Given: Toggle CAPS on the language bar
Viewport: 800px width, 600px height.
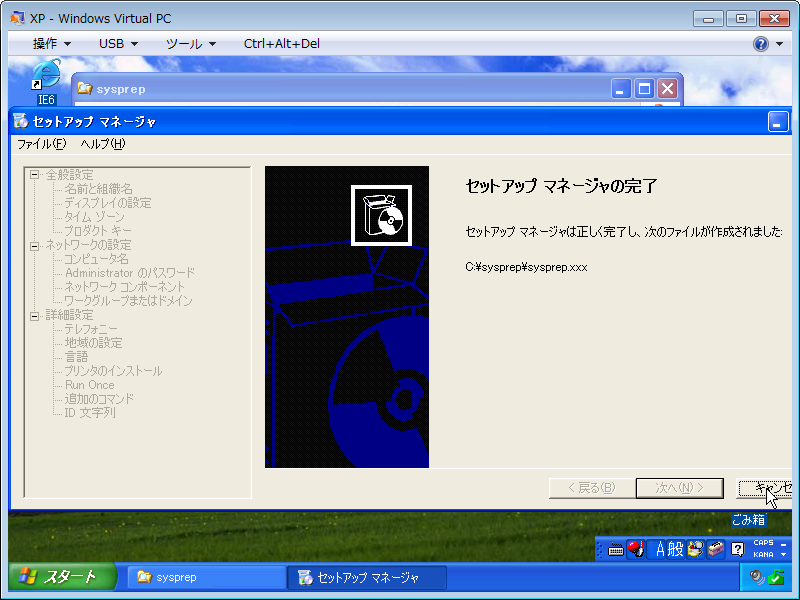Looking at the screenshot, I should [763, 543].
